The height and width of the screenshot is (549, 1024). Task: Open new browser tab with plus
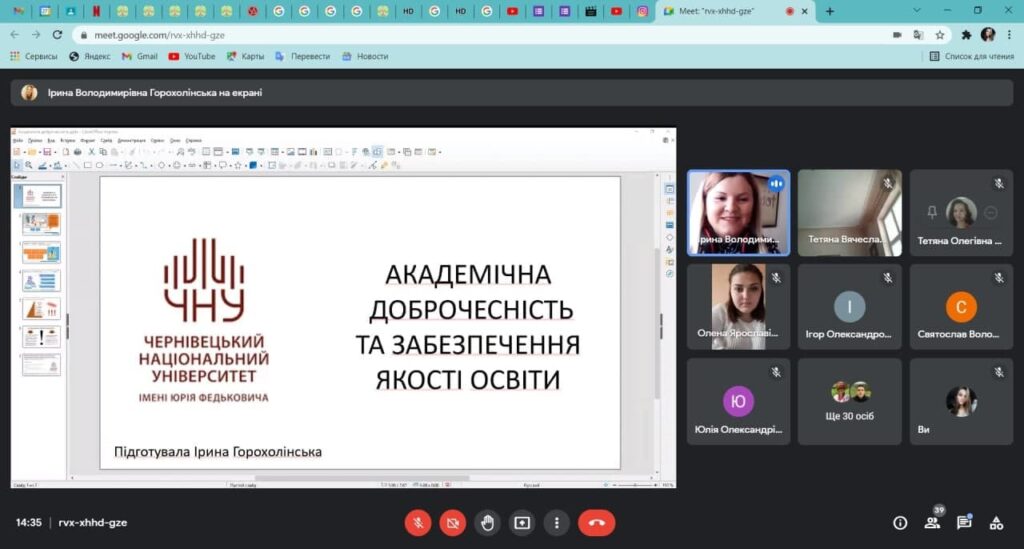(829, 11)
